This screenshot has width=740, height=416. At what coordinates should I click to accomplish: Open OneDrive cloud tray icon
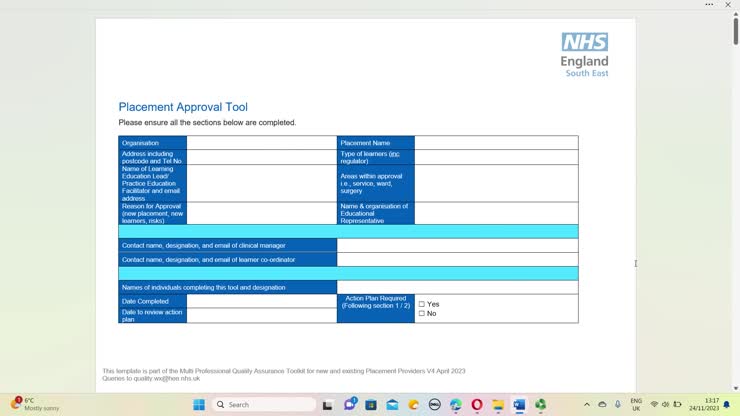point(602,405)
